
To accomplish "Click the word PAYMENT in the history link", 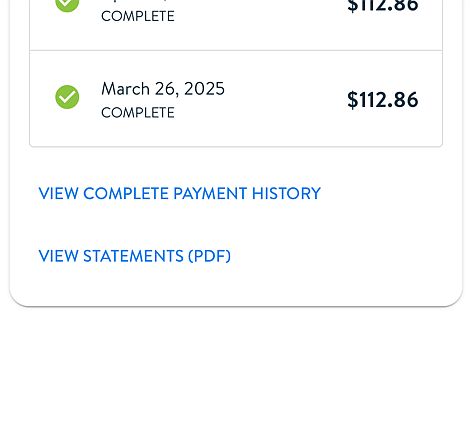I will (x=210, y=193).
